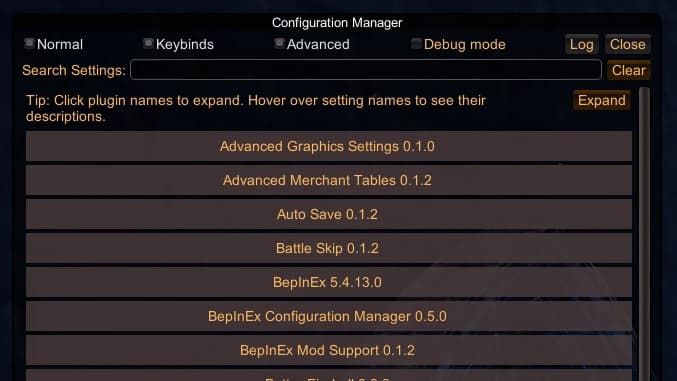Enable the Keybinds filter checkbox
The image size is (677, 381).
tap(148, 43)
